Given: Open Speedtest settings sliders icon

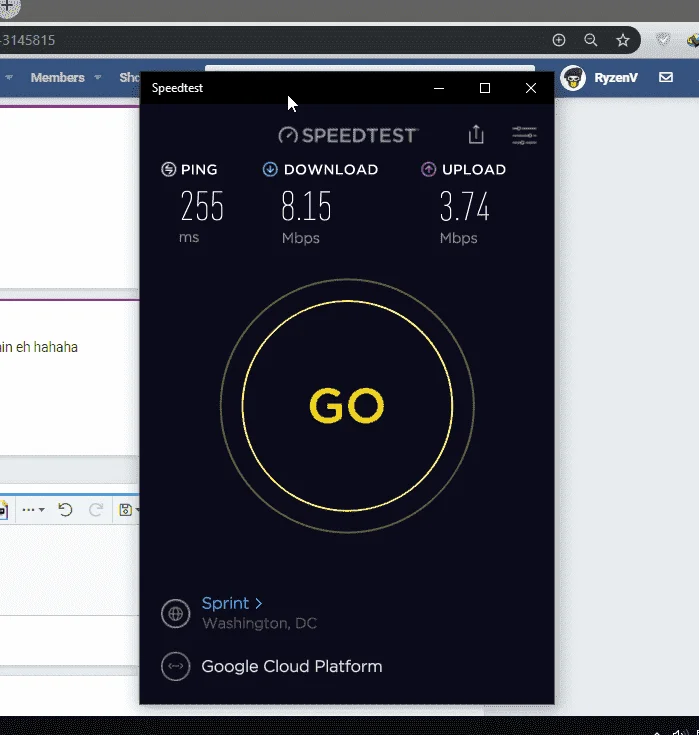Looking at the screenshot, I should [x=524, y=135].
